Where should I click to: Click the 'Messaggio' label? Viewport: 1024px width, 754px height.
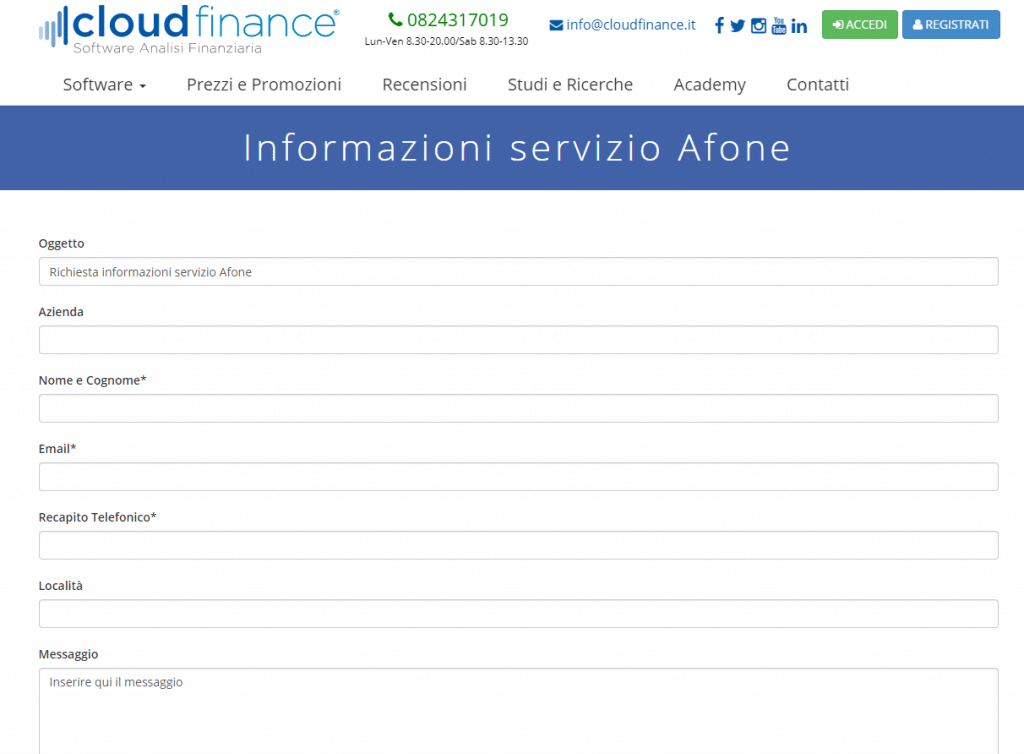(x=68, y=654)
